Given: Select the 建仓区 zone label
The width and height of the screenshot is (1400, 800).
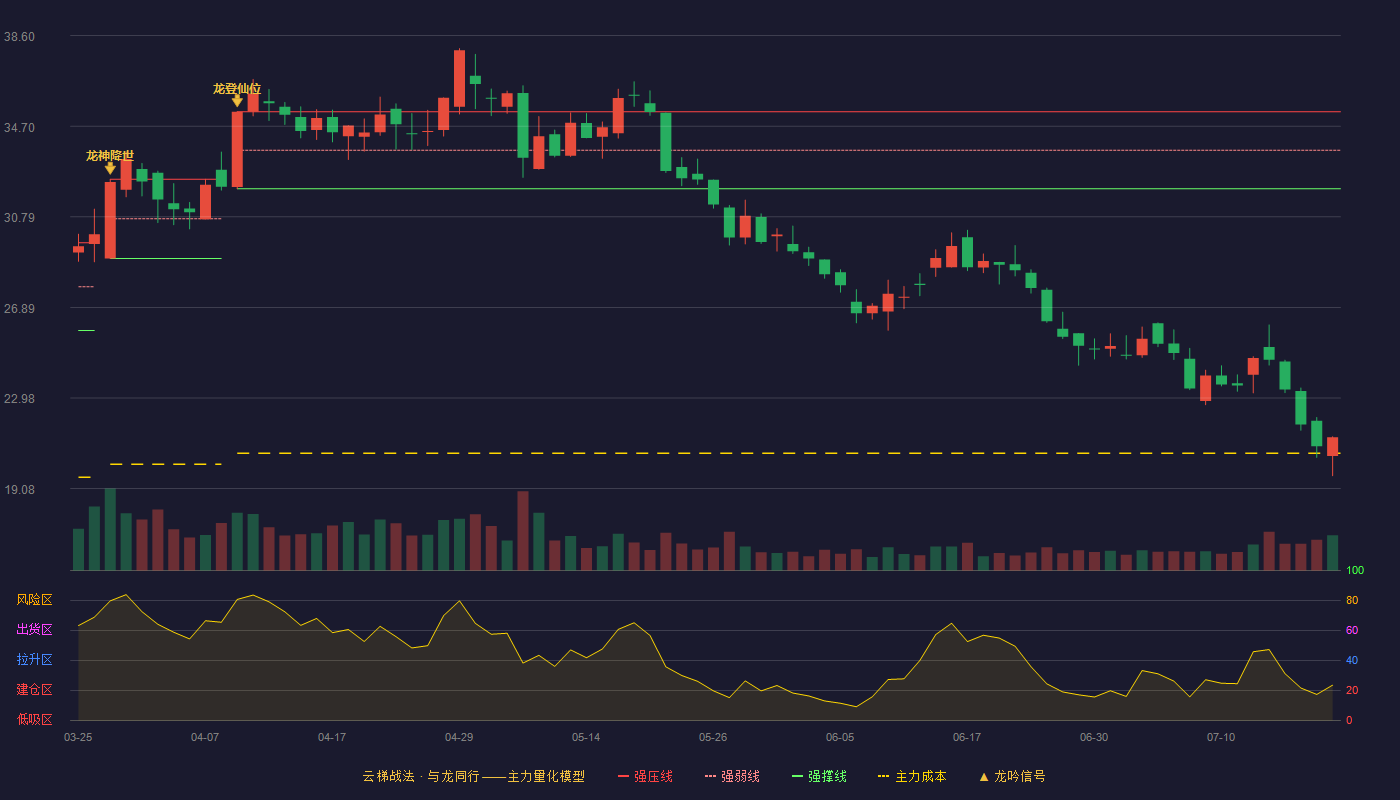Looking at the screenshot, I should pos(34,690).
